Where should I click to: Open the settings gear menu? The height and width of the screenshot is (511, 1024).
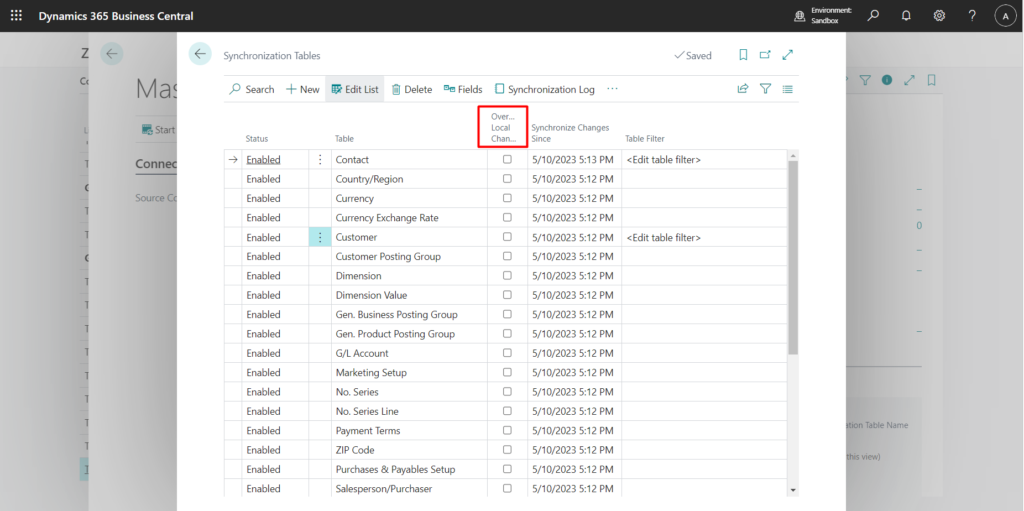(939, 16)
